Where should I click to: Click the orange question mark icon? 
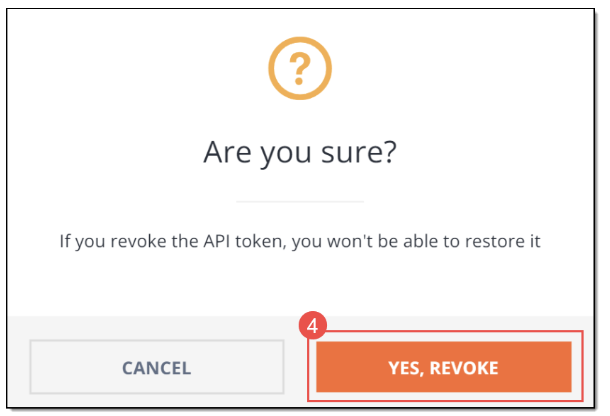300,68
